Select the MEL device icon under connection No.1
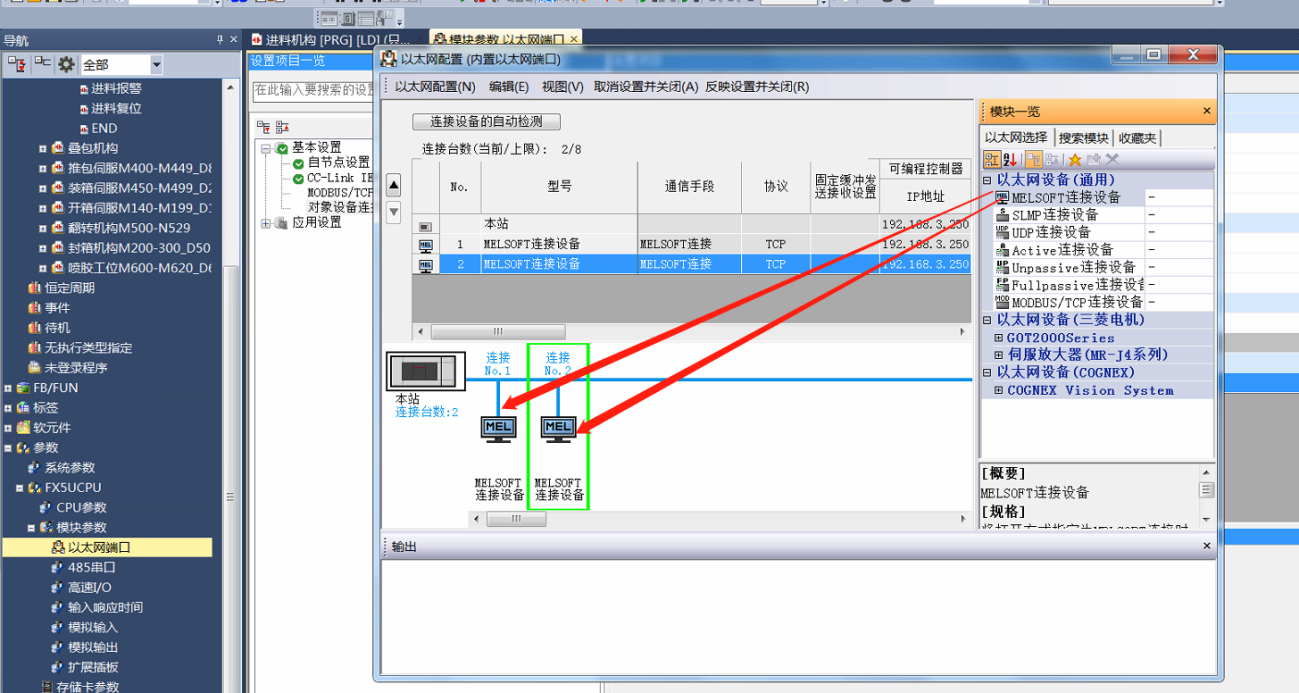This screenshot has height=693, width=1299. [x=498, y=428]
